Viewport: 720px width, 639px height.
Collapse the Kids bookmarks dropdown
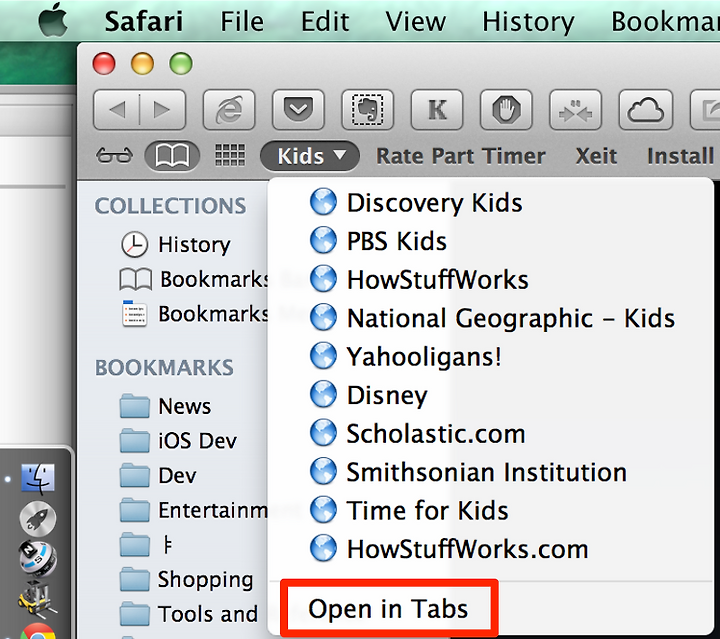click(309, 156)
